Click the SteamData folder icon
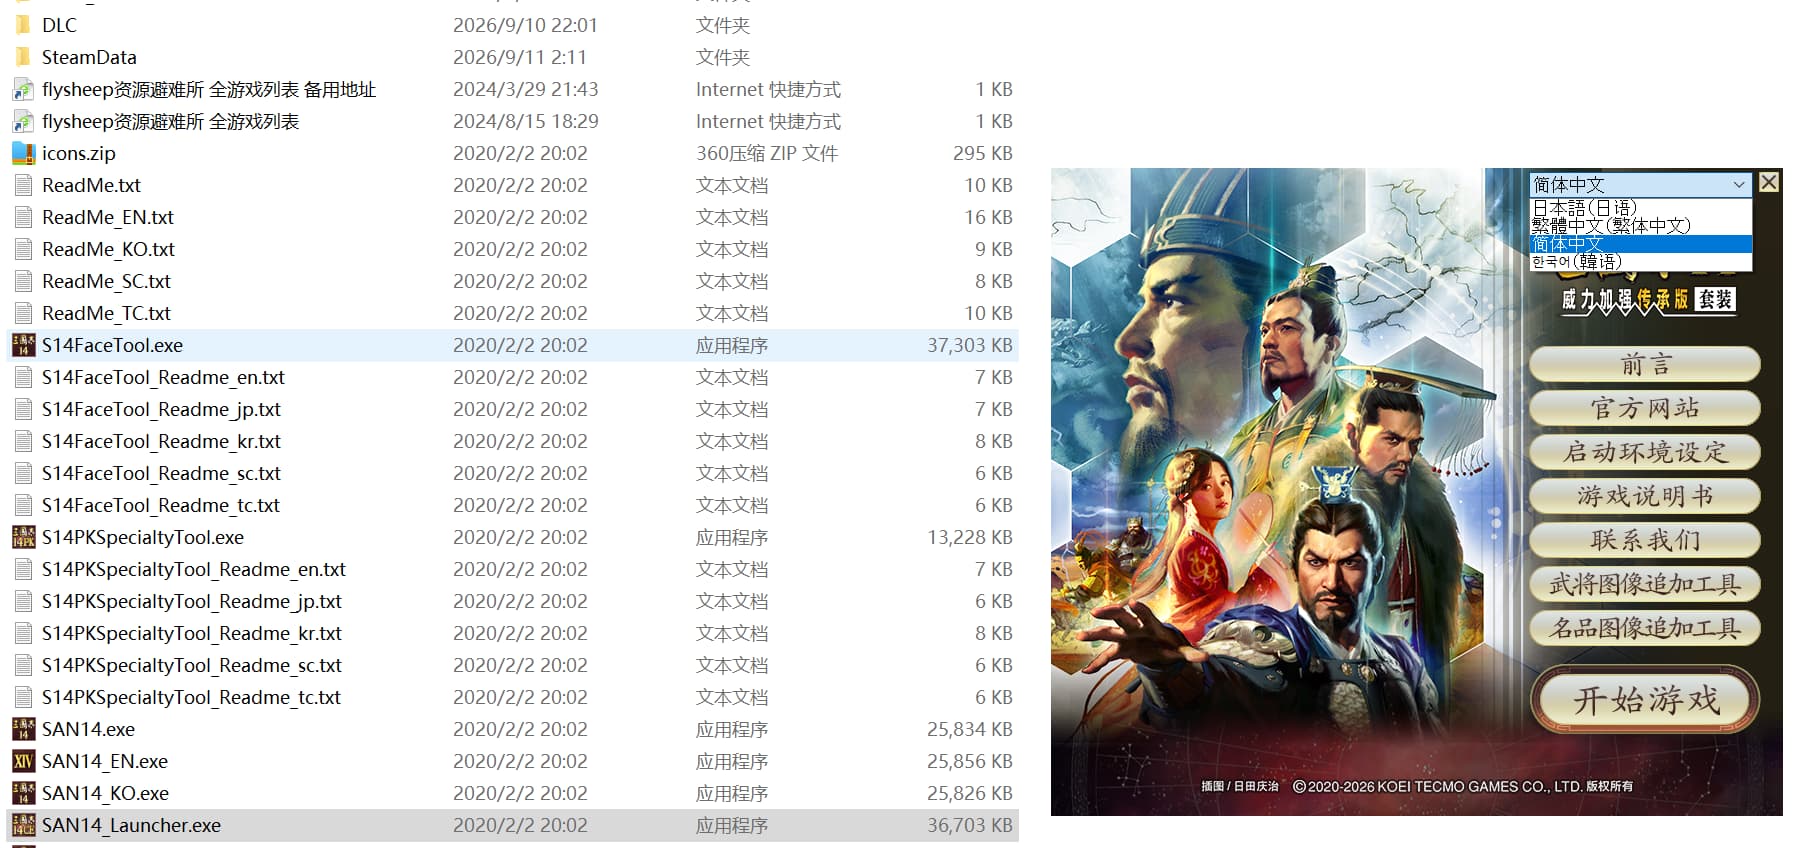1804x848 pixels. 23,57
